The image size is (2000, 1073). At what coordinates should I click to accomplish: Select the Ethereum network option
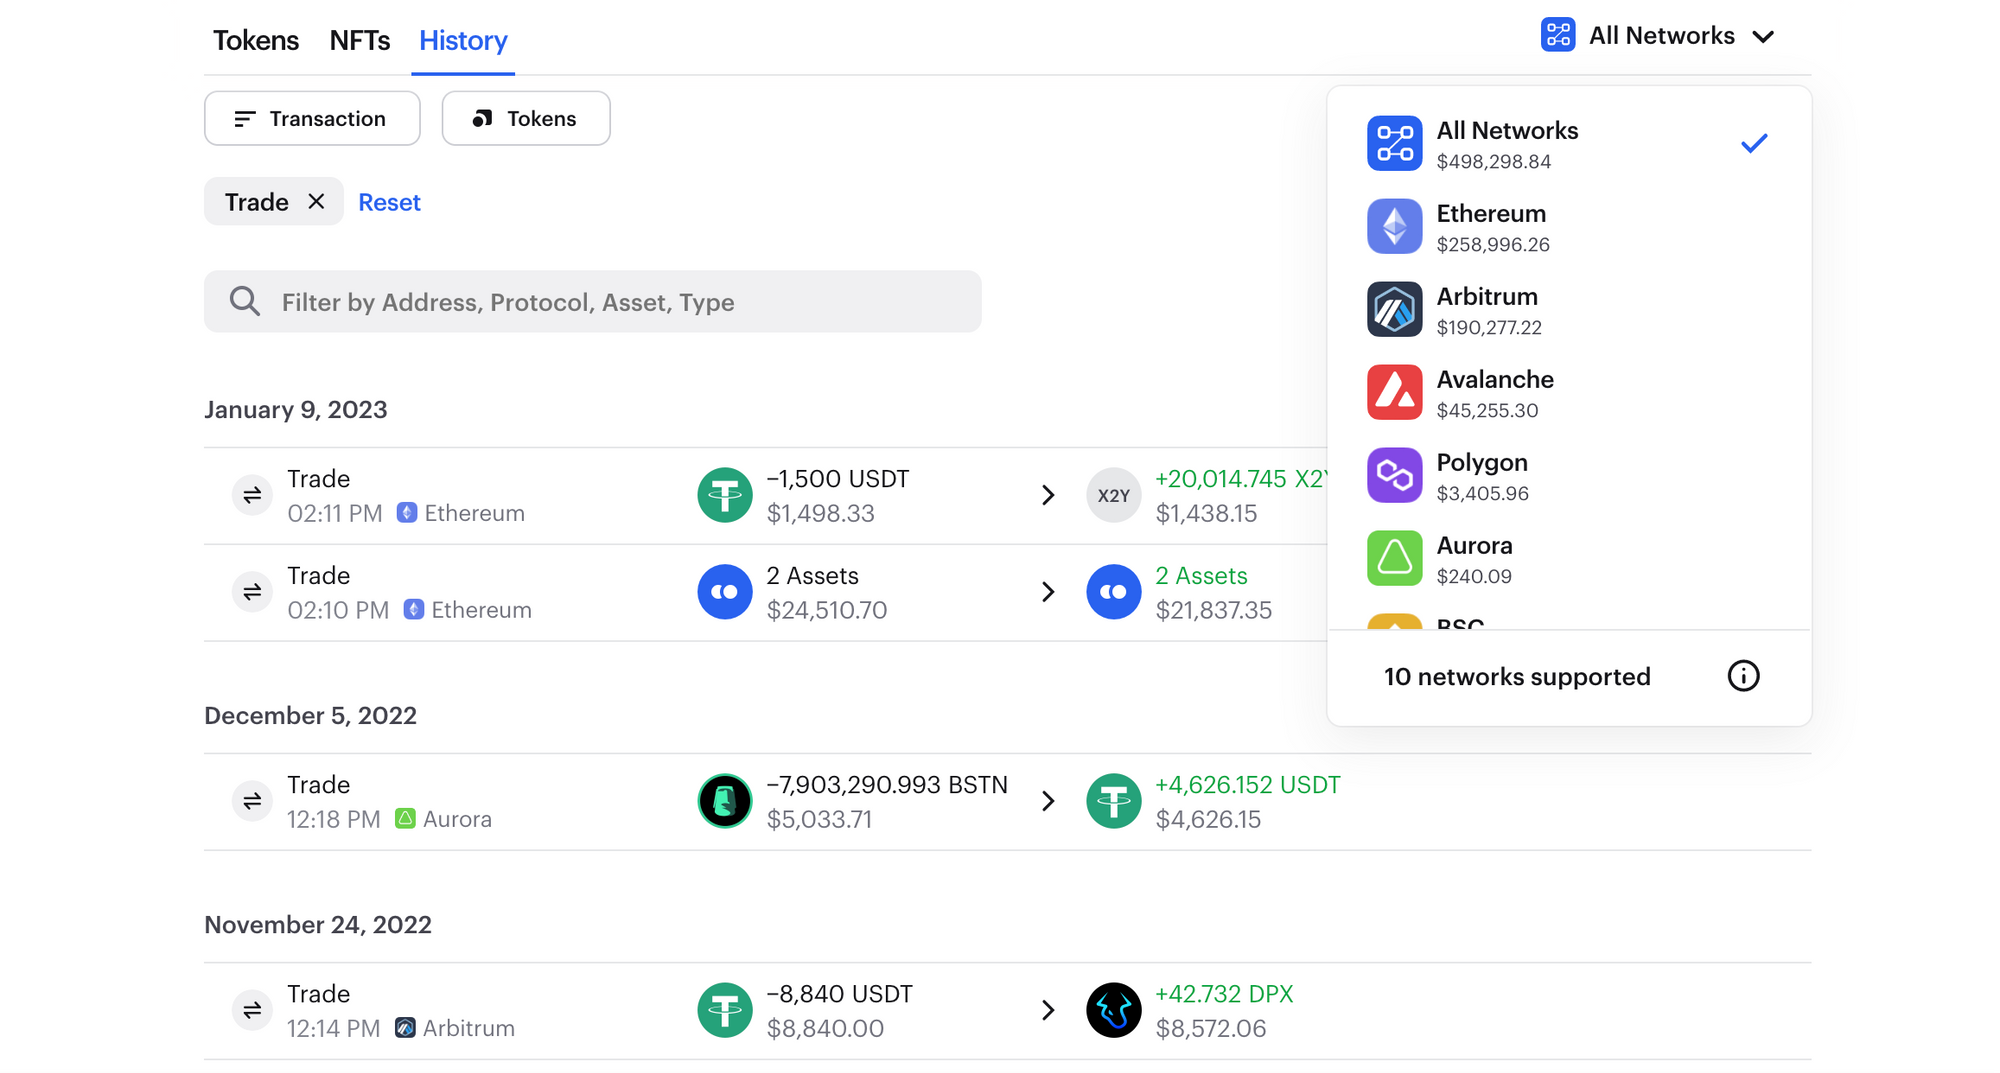[x=1569, y=227]
